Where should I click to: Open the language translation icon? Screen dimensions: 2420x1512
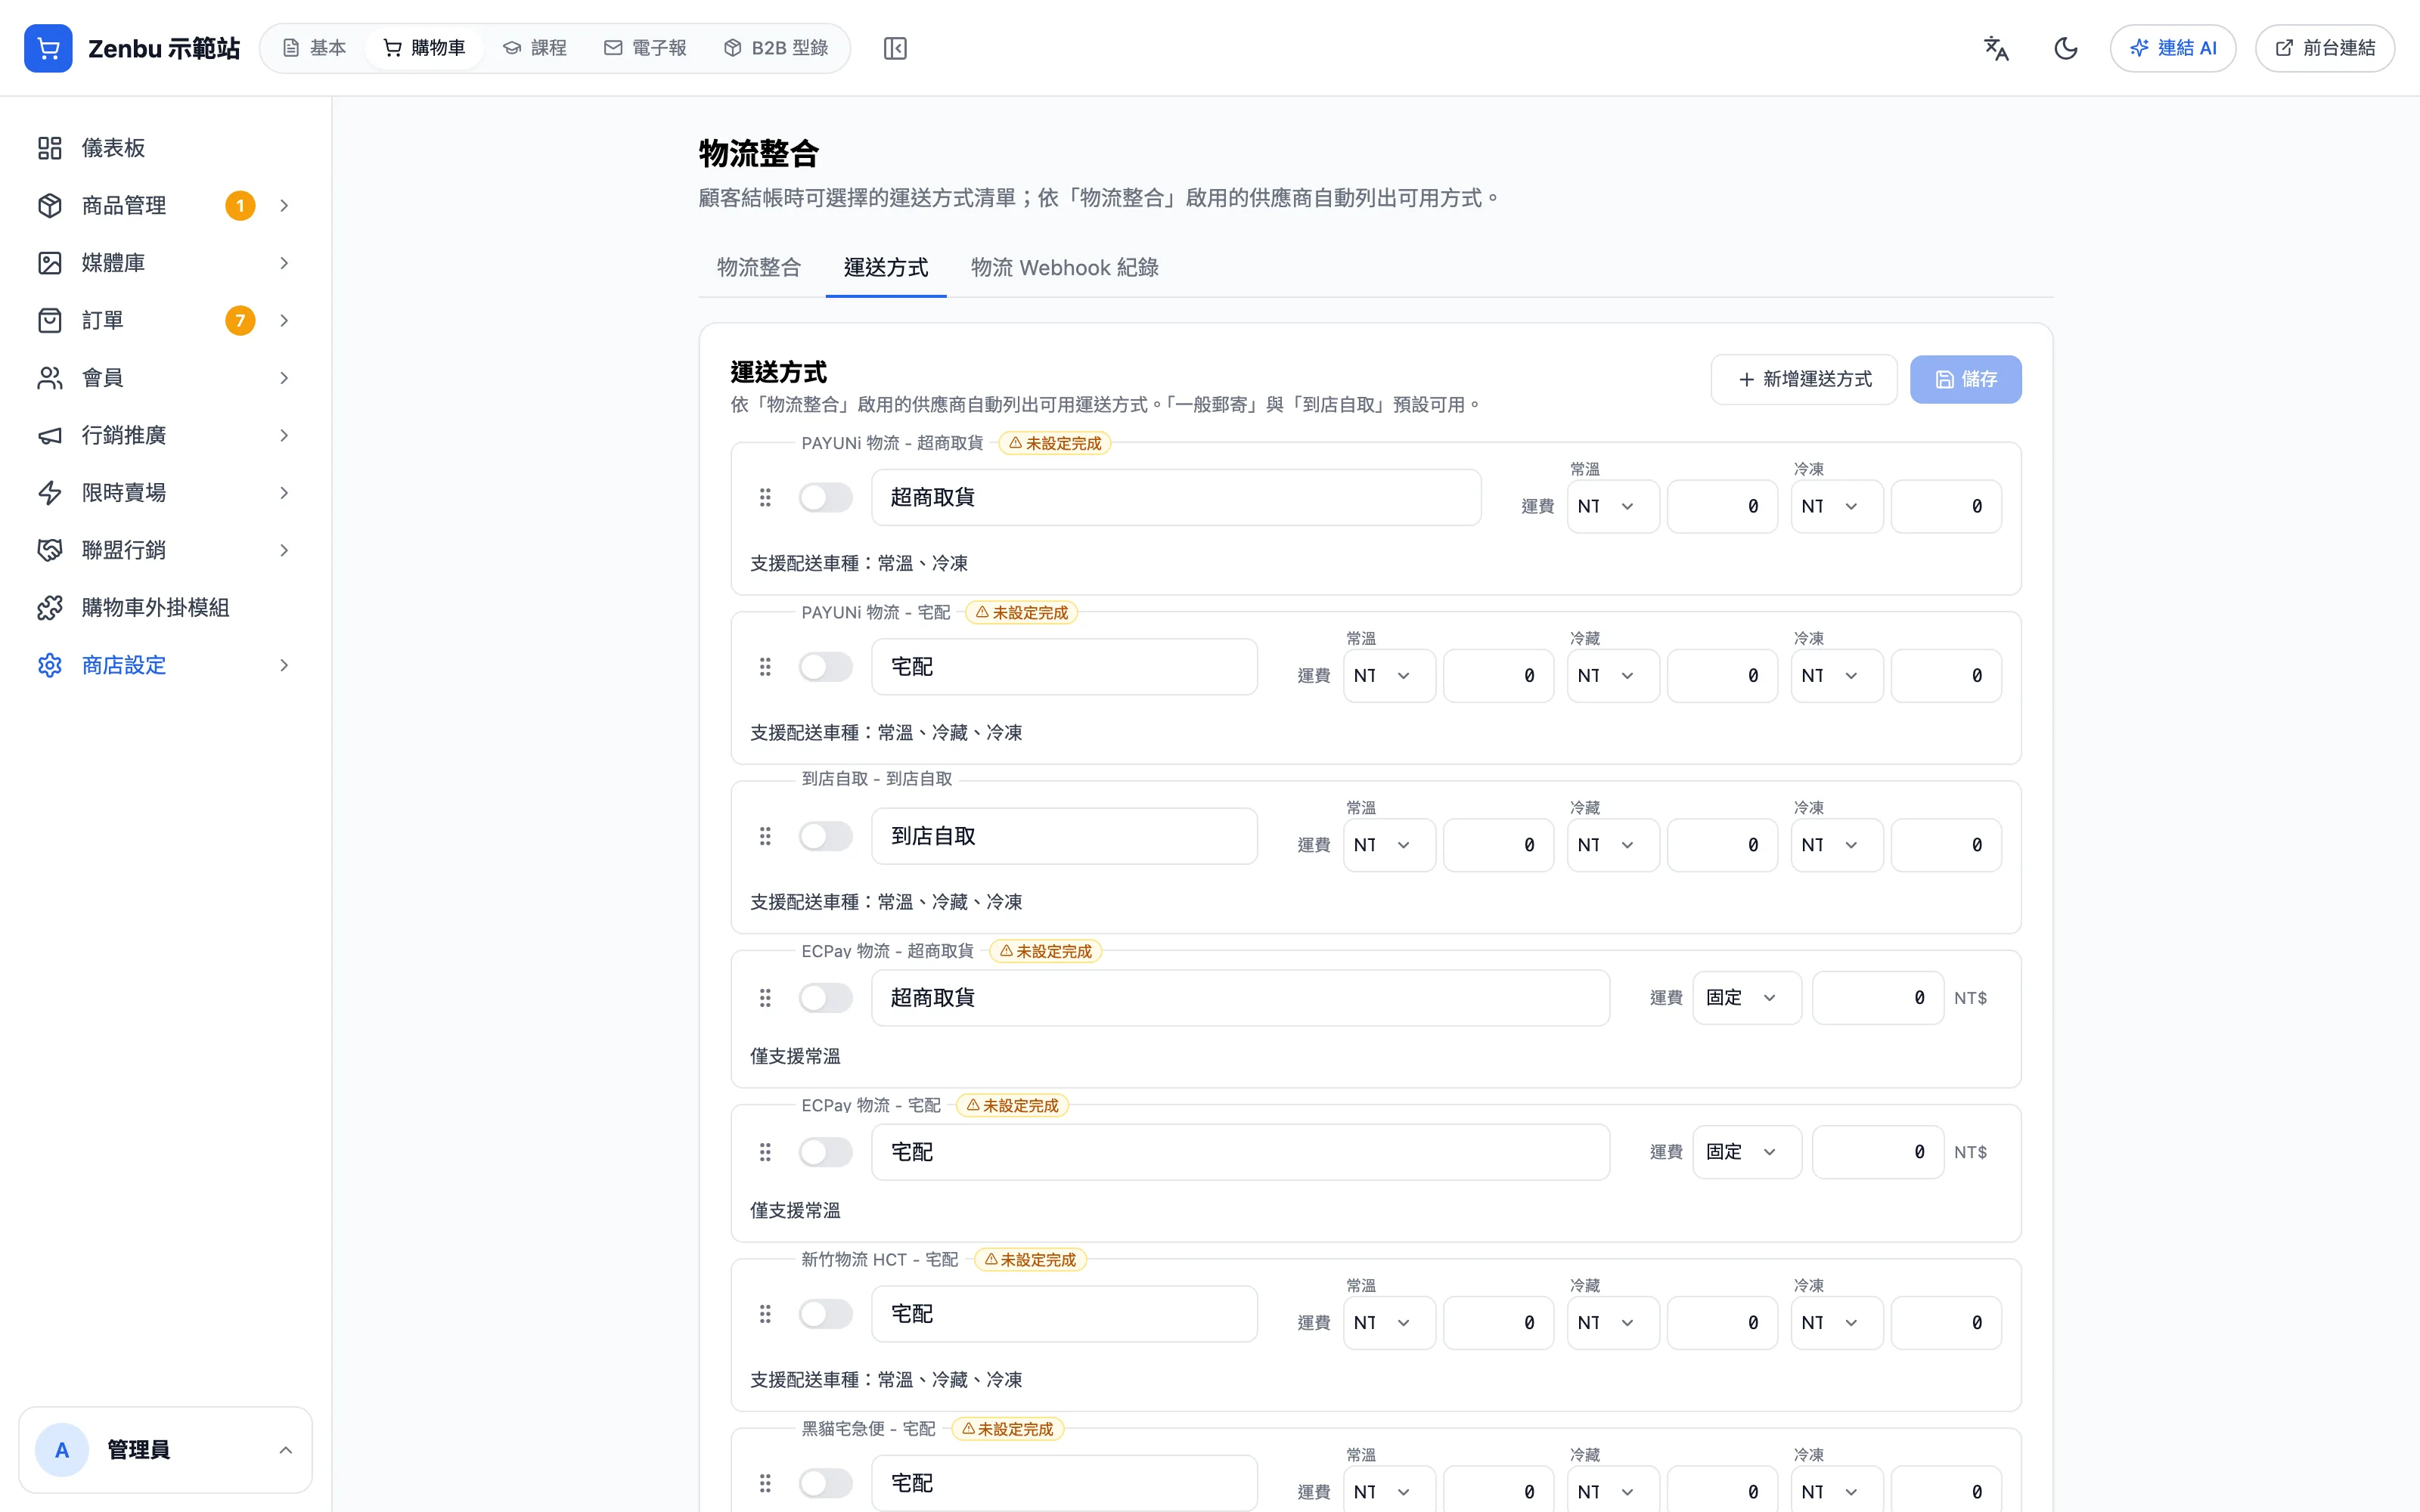pyautogui.click(x=1996, y=48)
